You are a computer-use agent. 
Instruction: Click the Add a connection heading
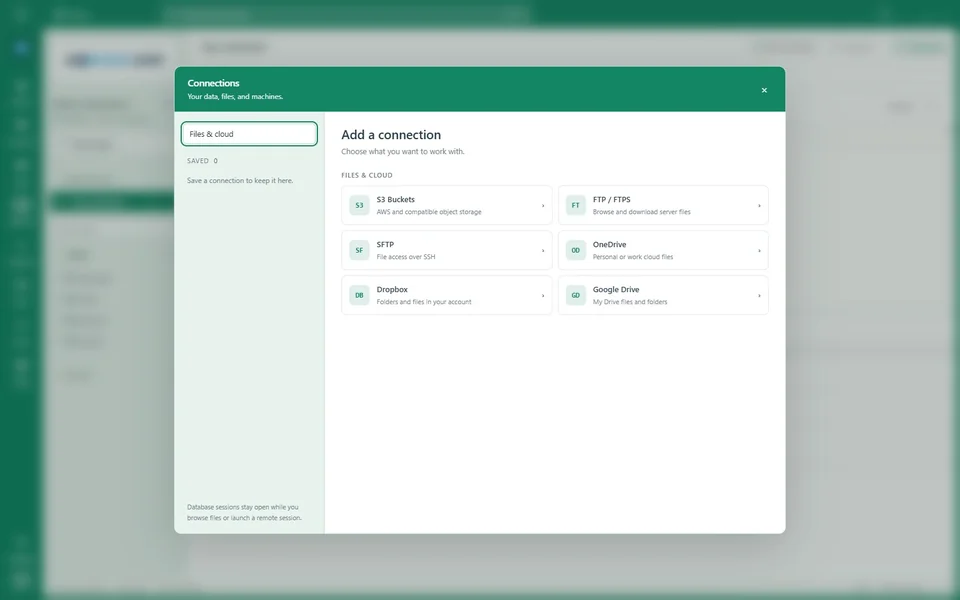[391, 135]
